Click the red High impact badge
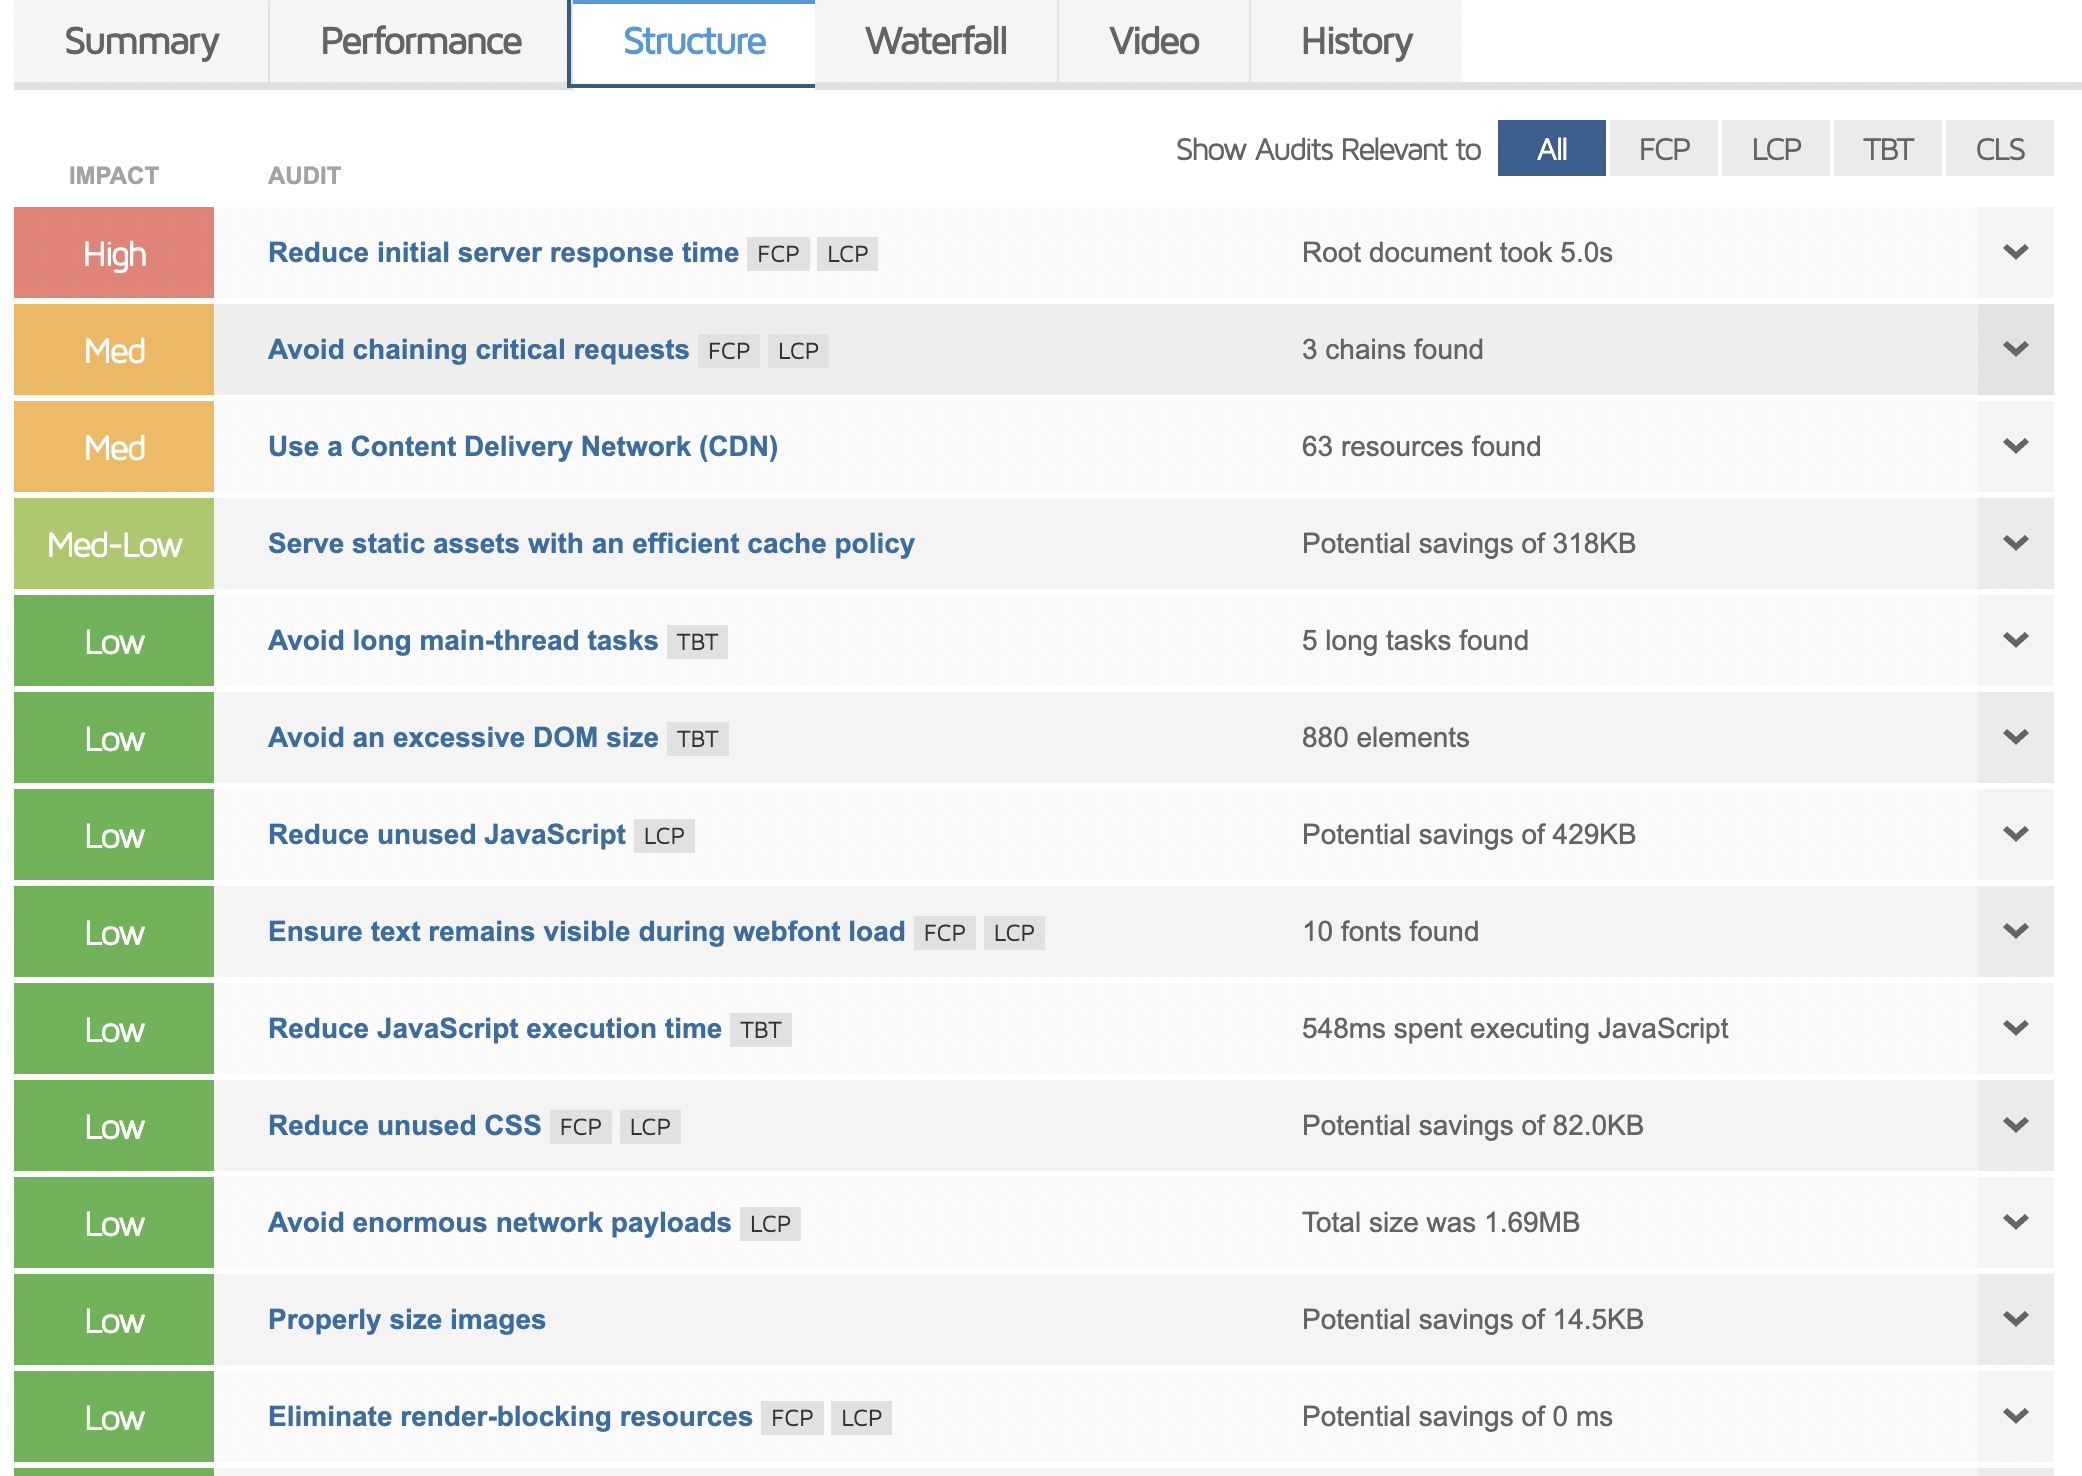Screen dimensions: 2082x1476 [114, 253]
